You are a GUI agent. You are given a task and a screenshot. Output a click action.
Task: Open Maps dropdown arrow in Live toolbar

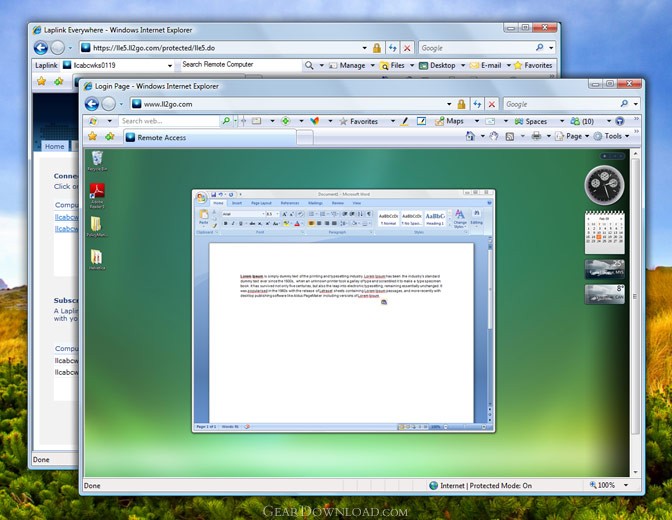pos(477,121)
